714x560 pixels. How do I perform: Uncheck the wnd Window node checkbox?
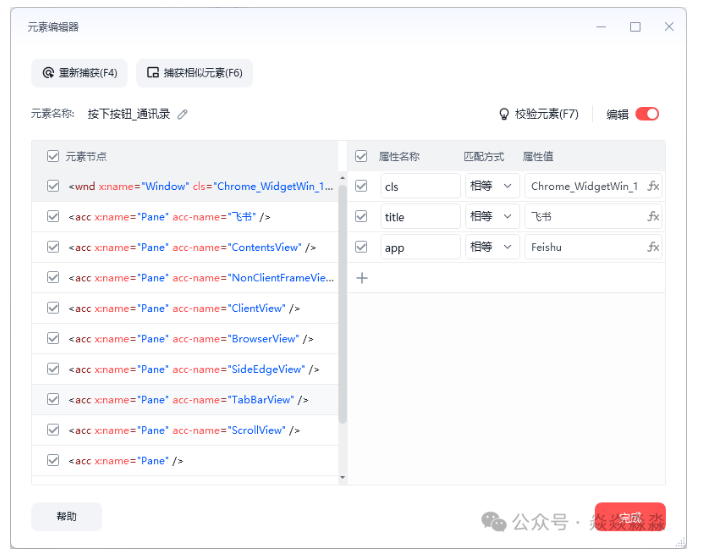(x=53, y=186)
